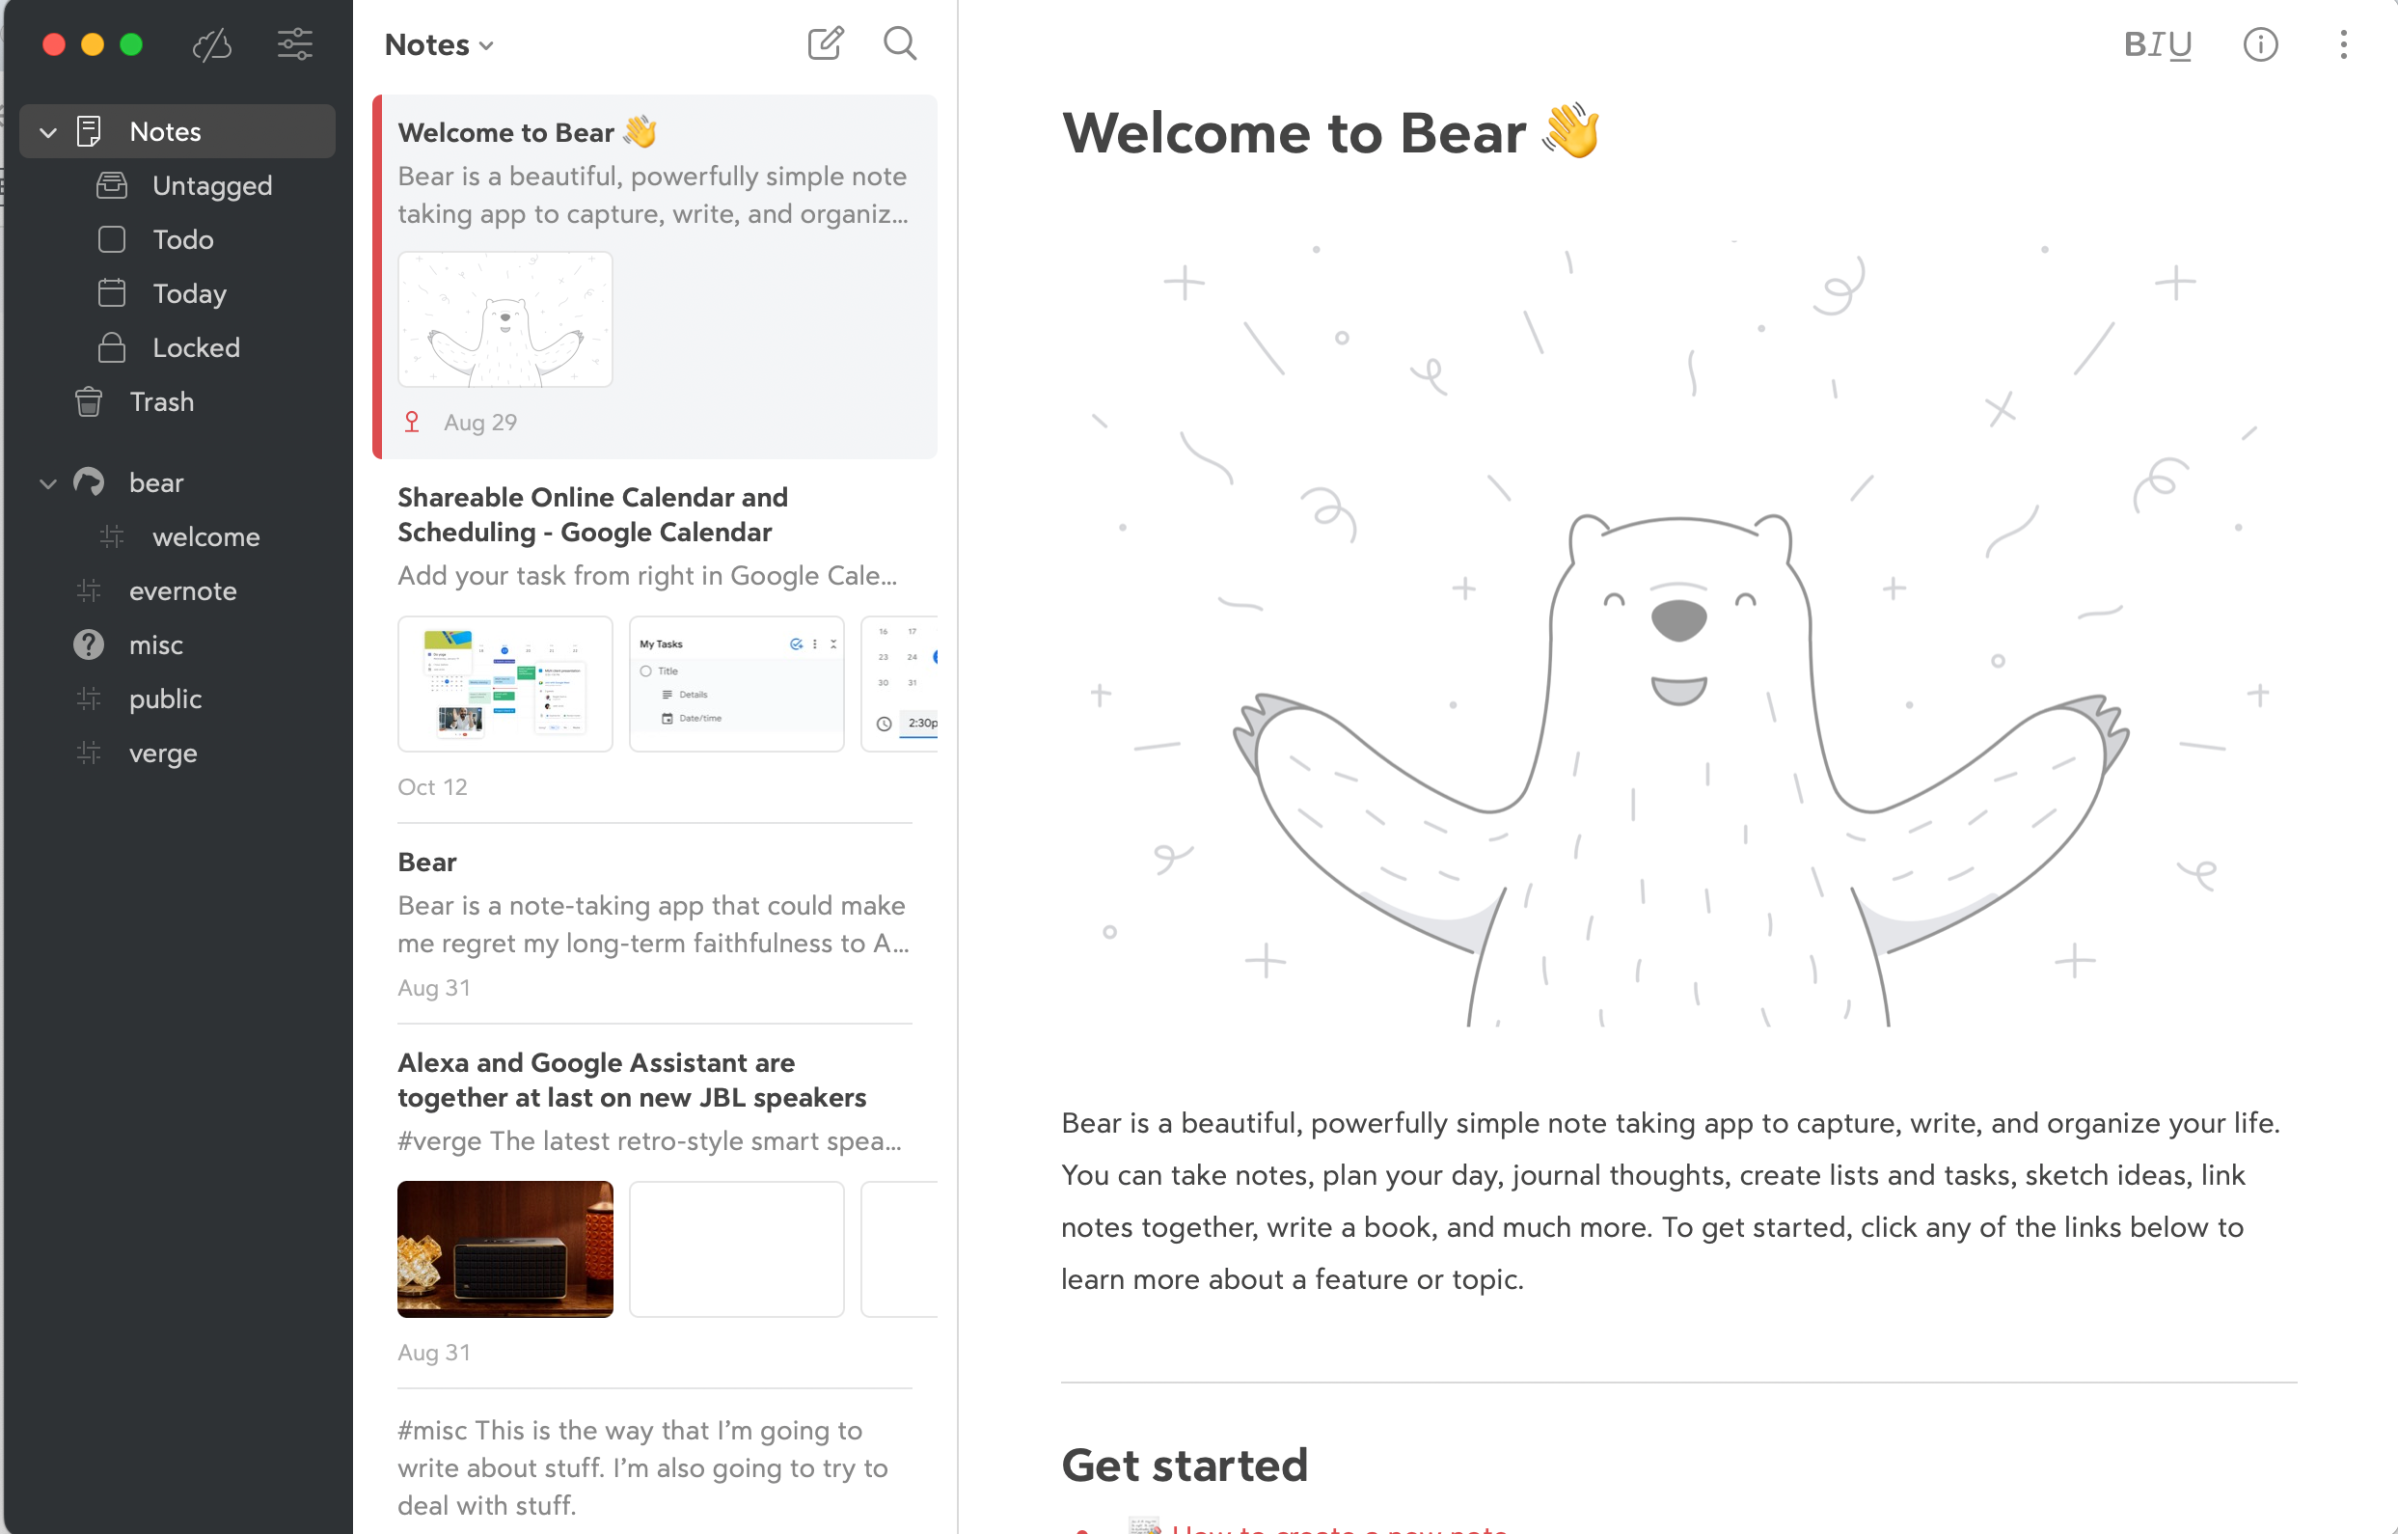2398x1534 pixels.
Task: Click the Welcome to Bear editor title
Action: tap(1331, 132)
